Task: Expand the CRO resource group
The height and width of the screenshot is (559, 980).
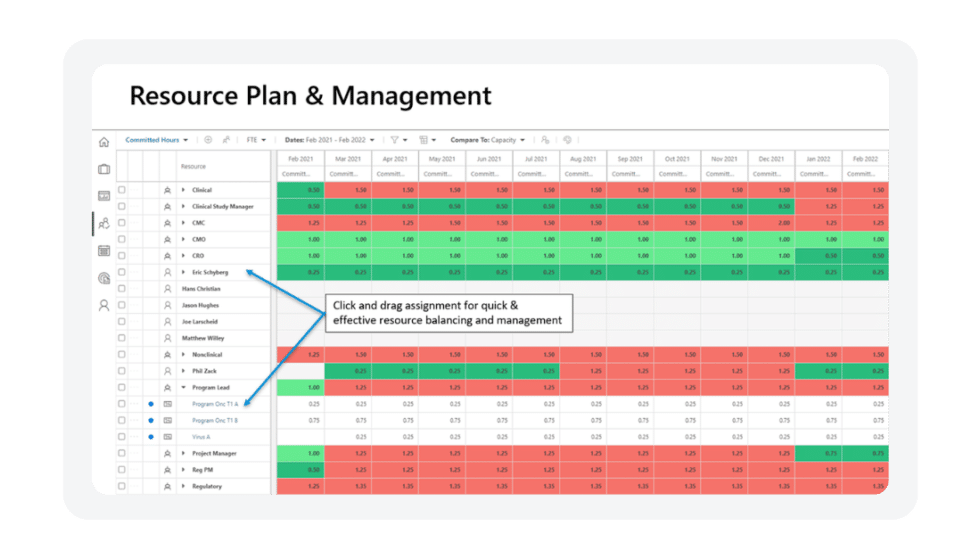Action: [183, 256]
